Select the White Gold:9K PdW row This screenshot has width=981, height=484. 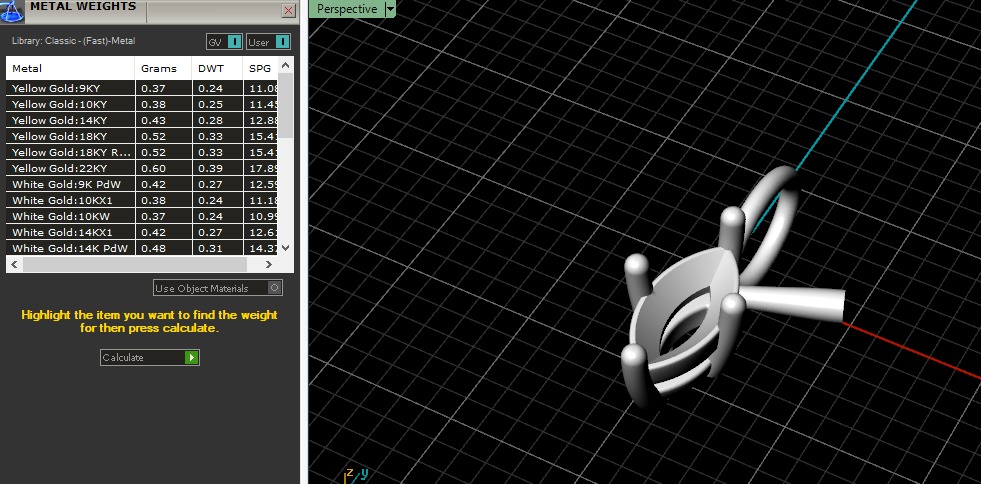141,184
